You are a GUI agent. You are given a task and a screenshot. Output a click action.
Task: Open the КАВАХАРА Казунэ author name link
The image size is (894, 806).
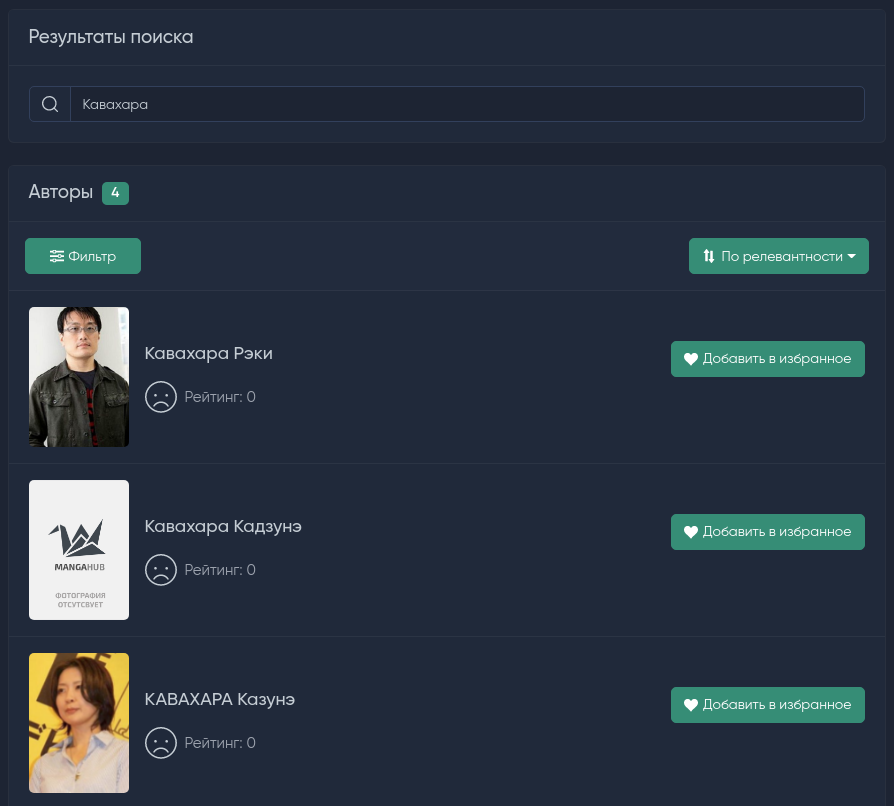[220, 699]
